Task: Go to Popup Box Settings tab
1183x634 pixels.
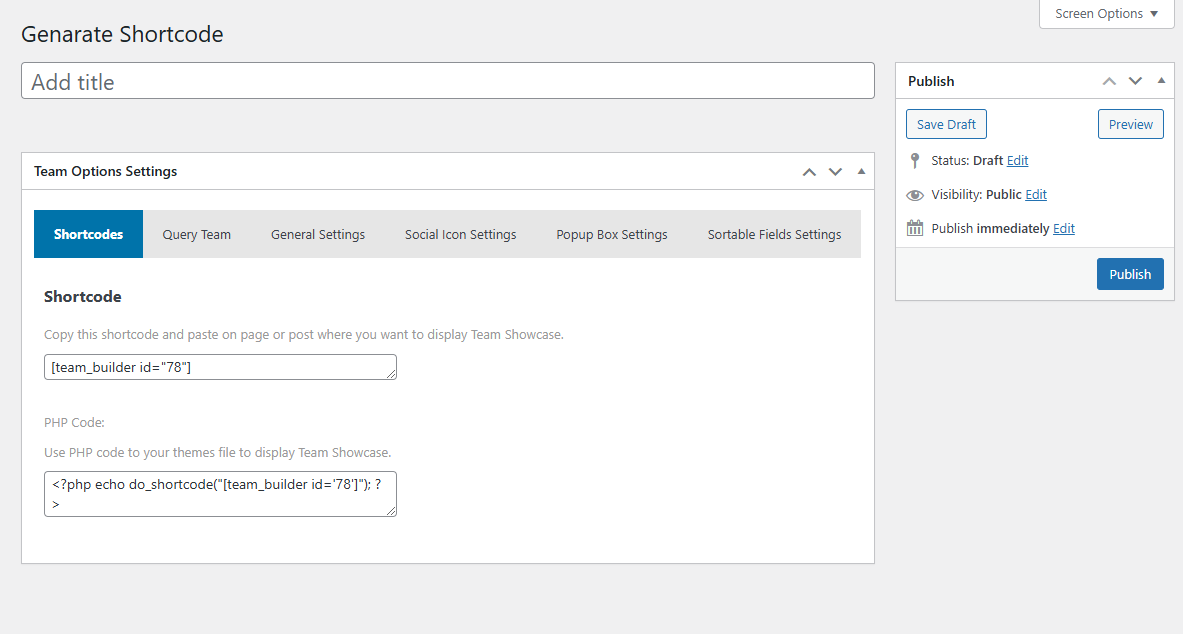Action: [612, 234]
